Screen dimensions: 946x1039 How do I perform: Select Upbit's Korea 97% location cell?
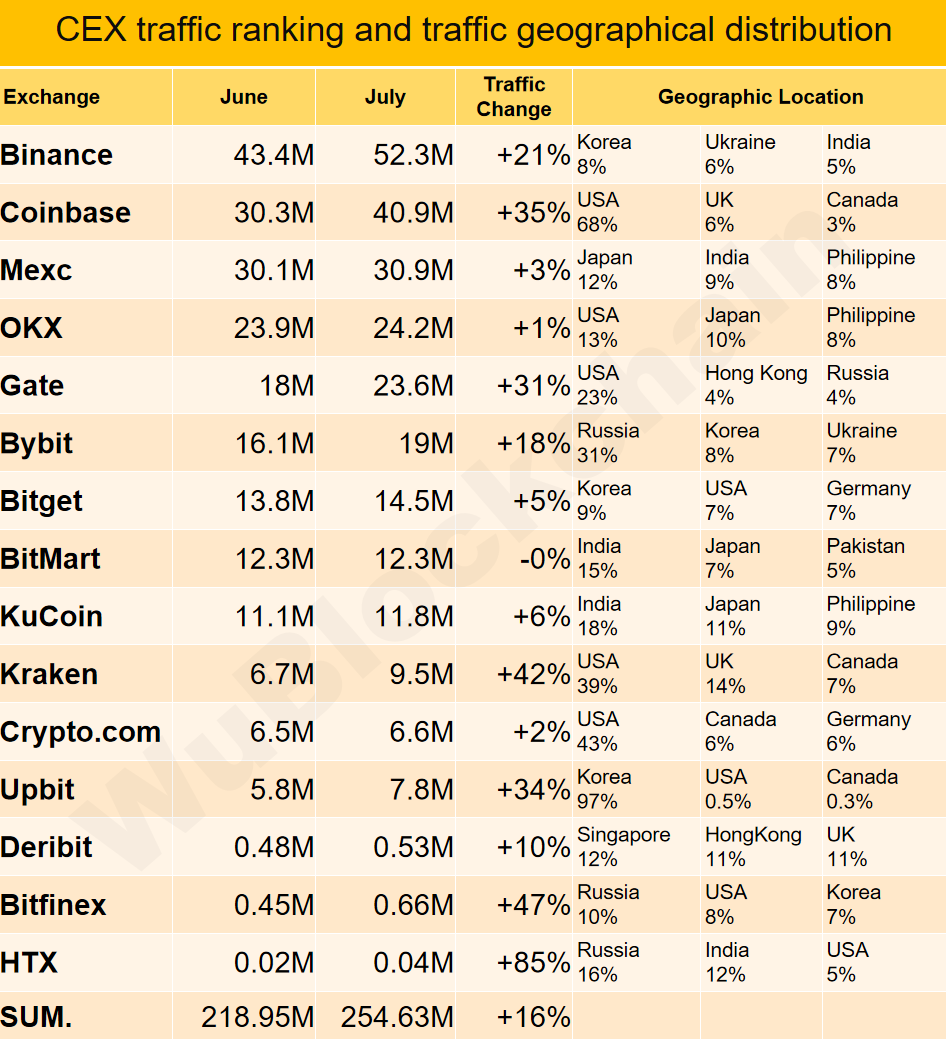(604, 789)
